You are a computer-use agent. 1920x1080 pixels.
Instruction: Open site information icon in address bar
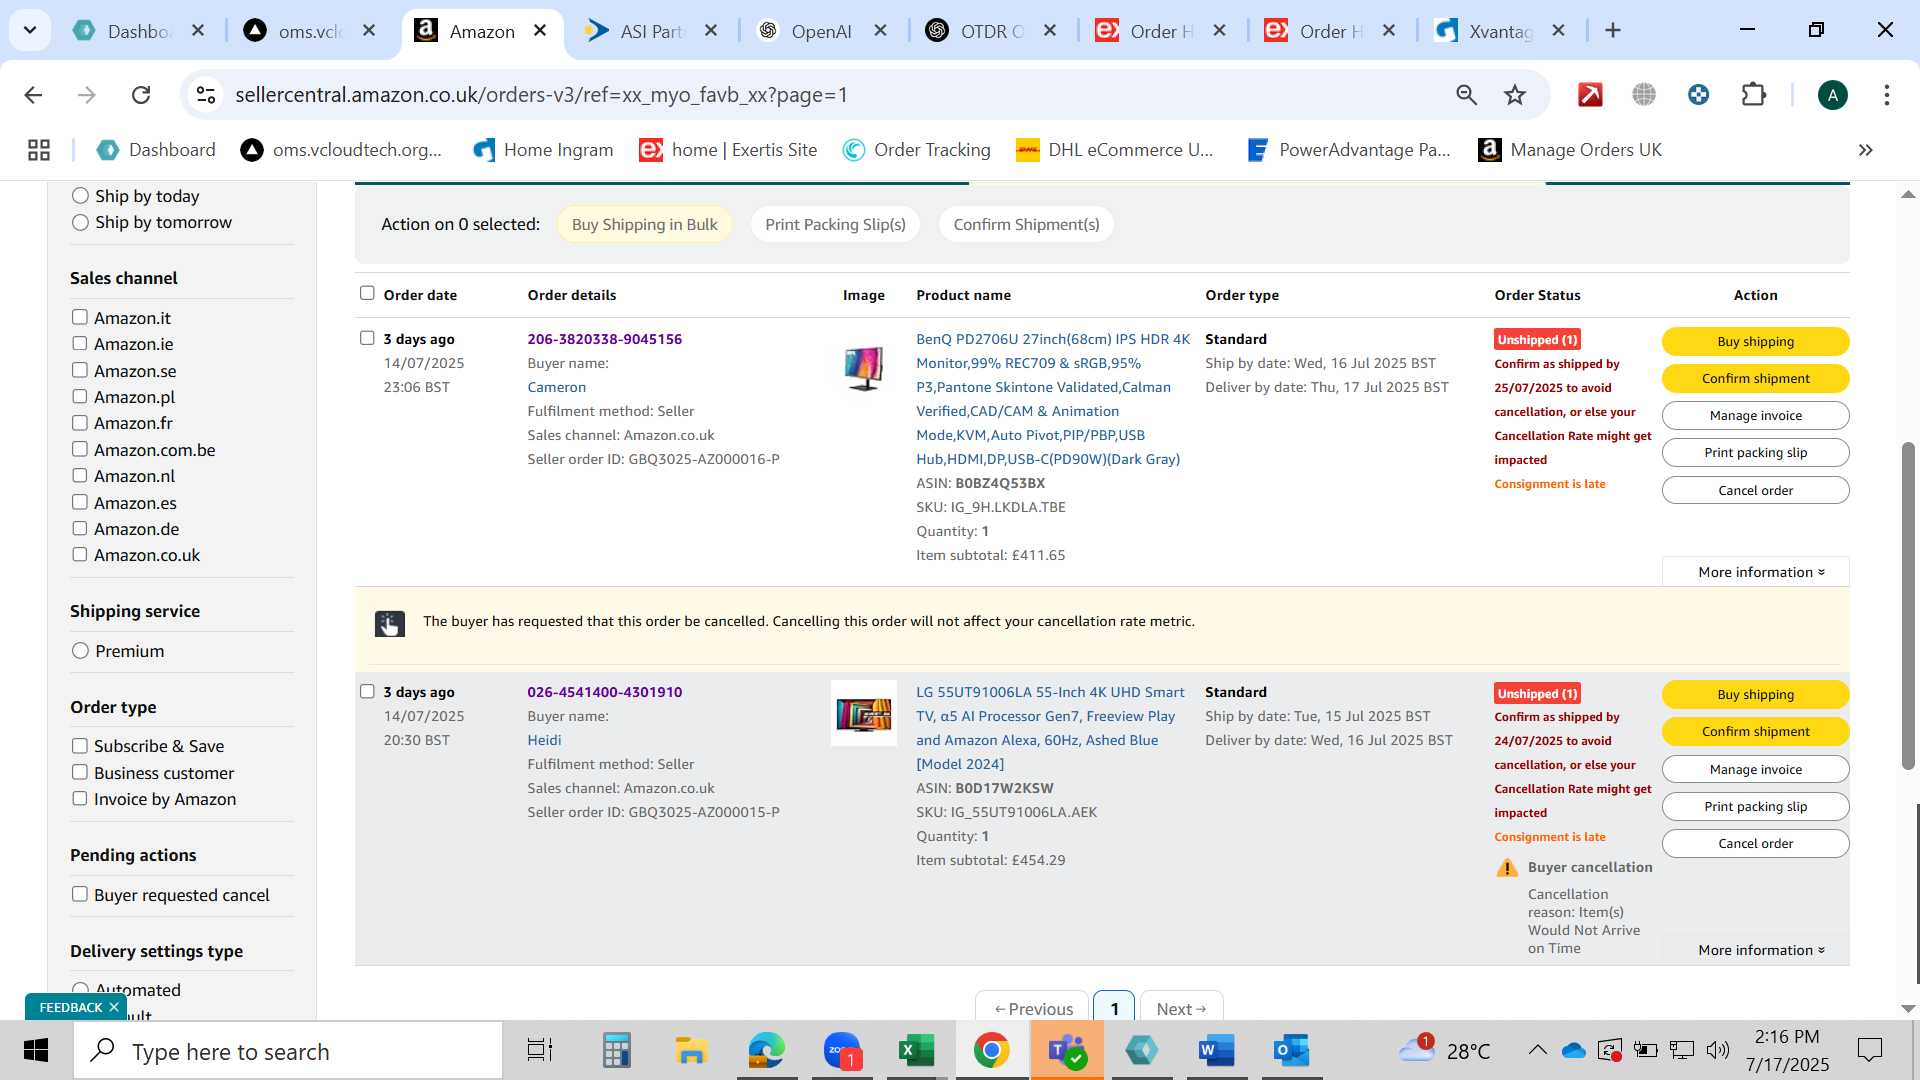pyautogui.click(x=206, y=95)
